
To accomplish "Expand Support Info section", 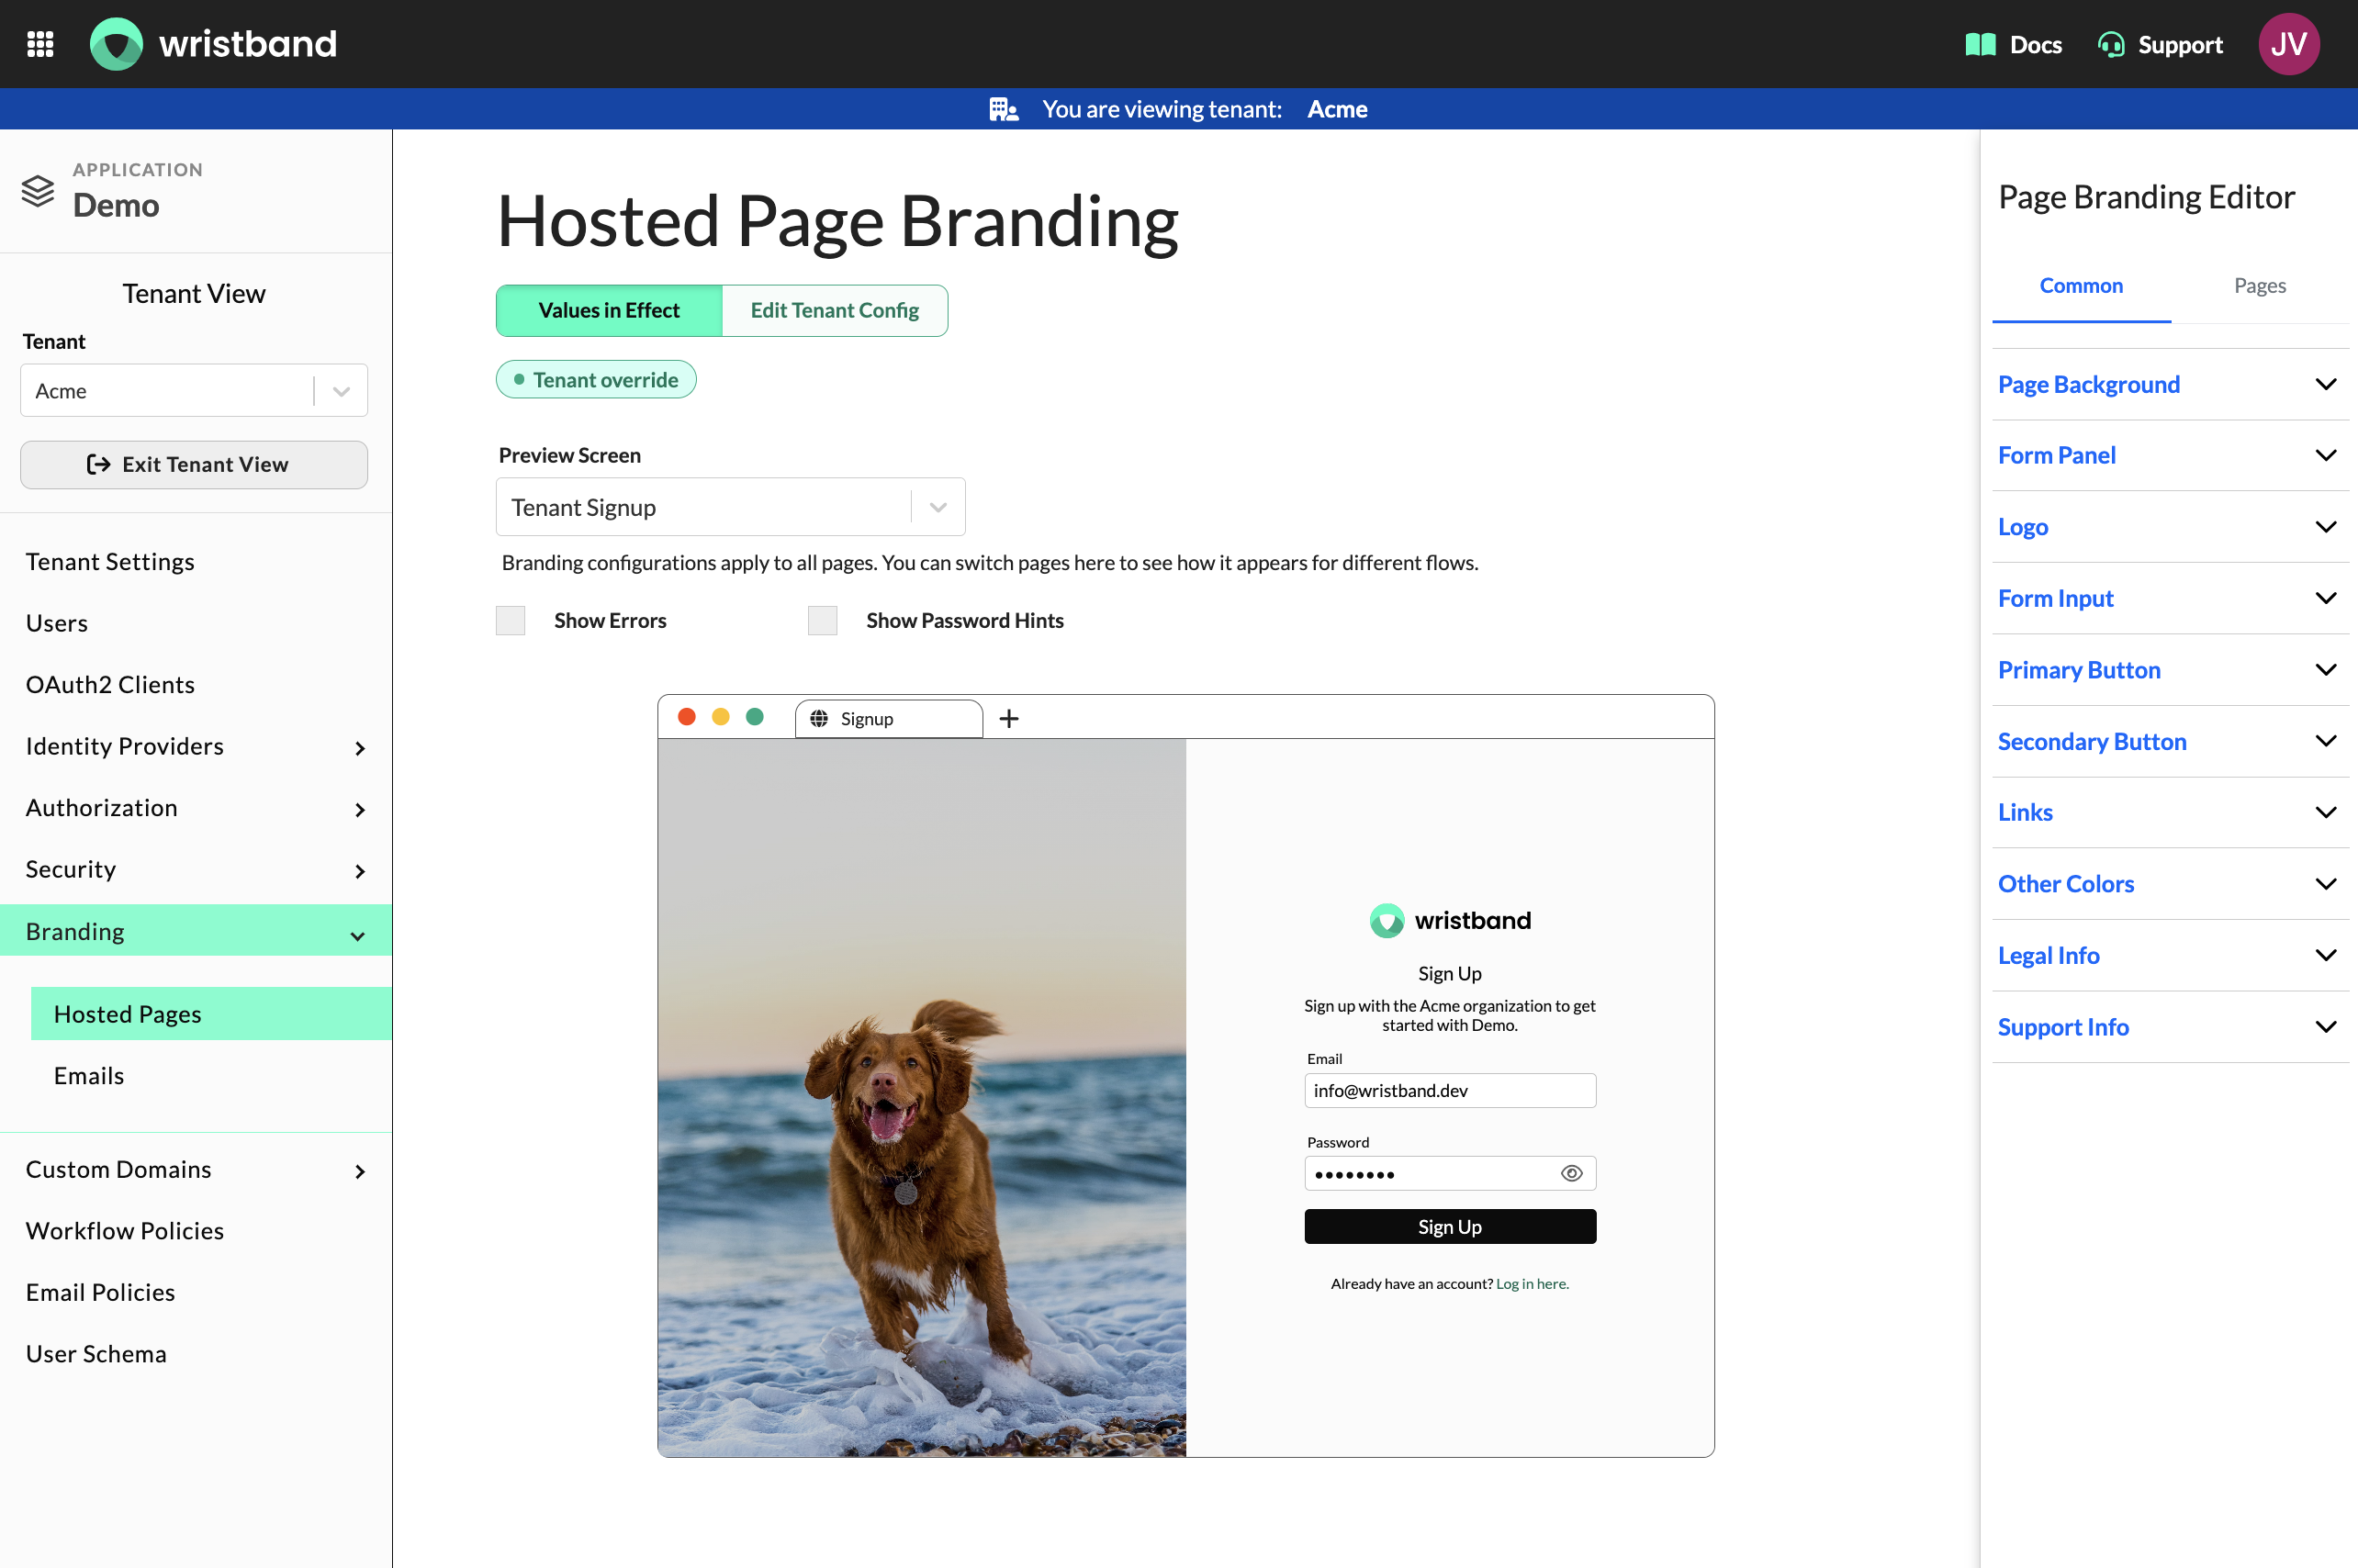I will 2170,1027.
